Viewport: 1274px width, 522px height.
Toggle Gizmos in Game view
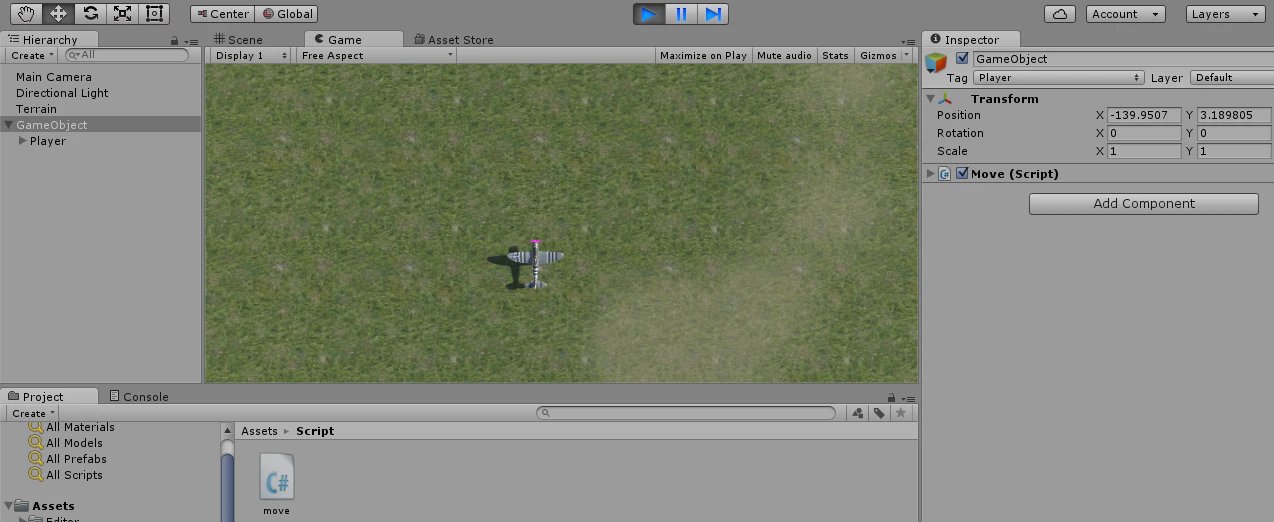point(878,56)
